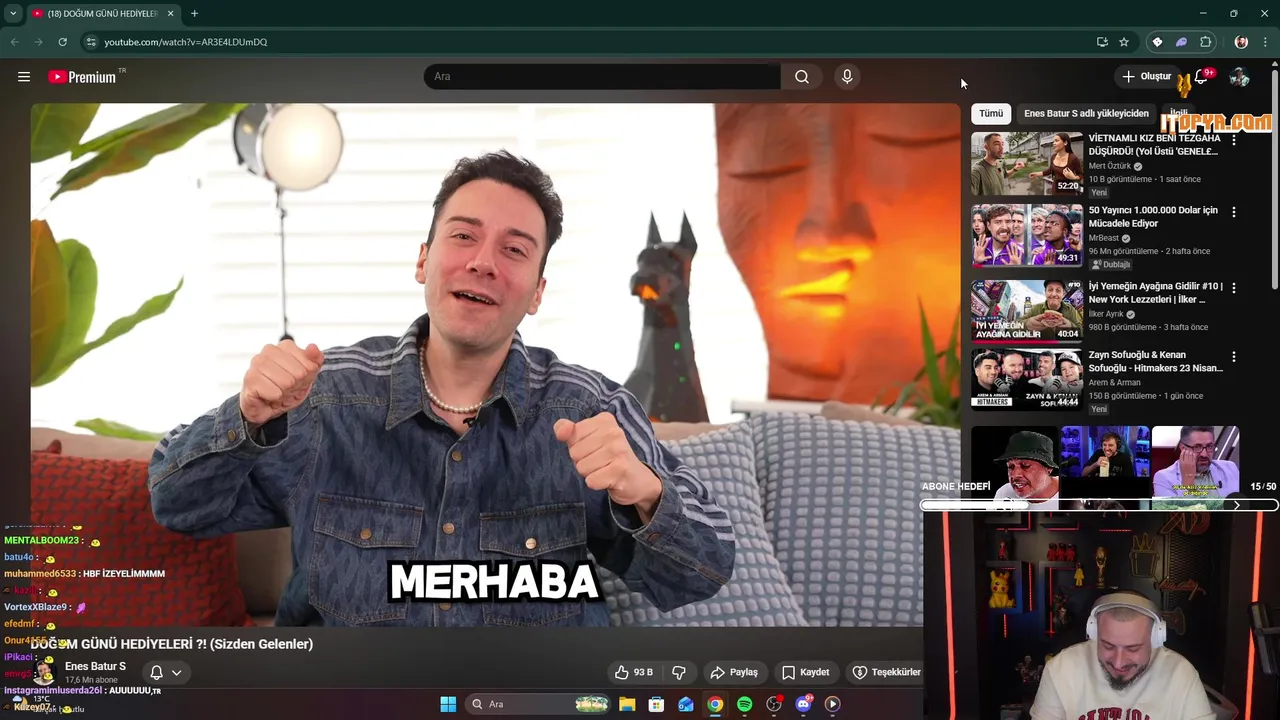Click the Chrome address bar URL
Image resolution: width=1280 pixels, height=720 pixels.
[x=186, y=42]
